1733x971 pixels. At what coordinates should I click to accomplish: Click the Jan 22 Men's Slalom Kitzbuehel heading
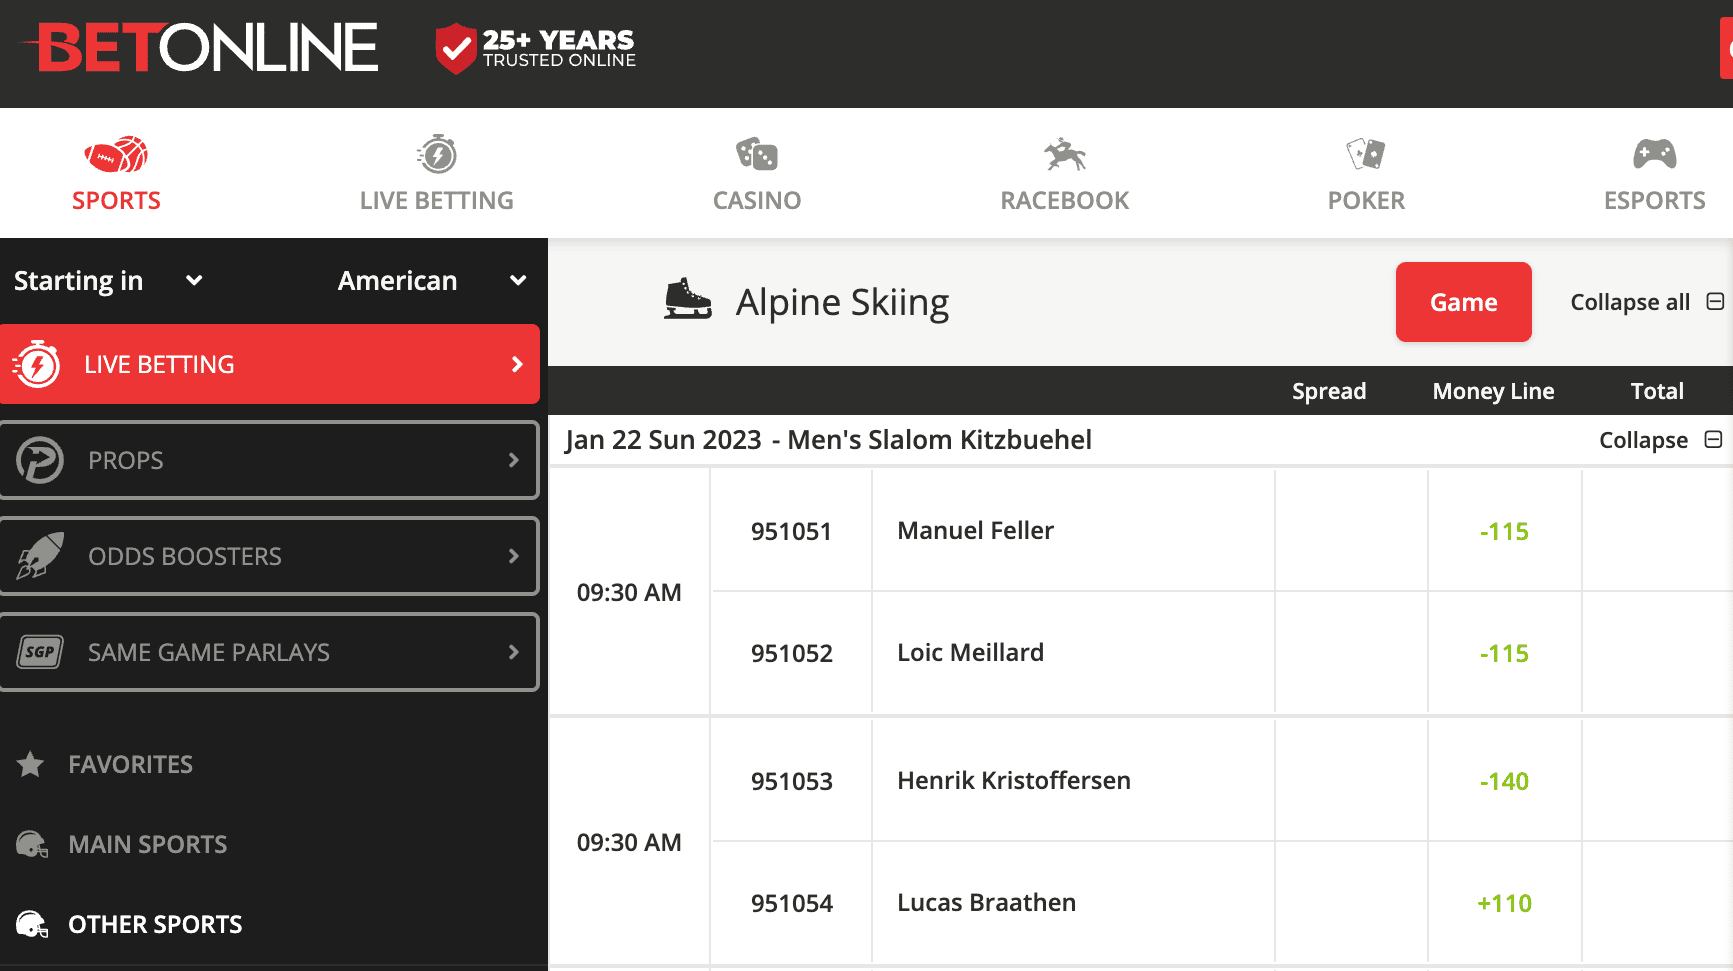click(828, 440)
